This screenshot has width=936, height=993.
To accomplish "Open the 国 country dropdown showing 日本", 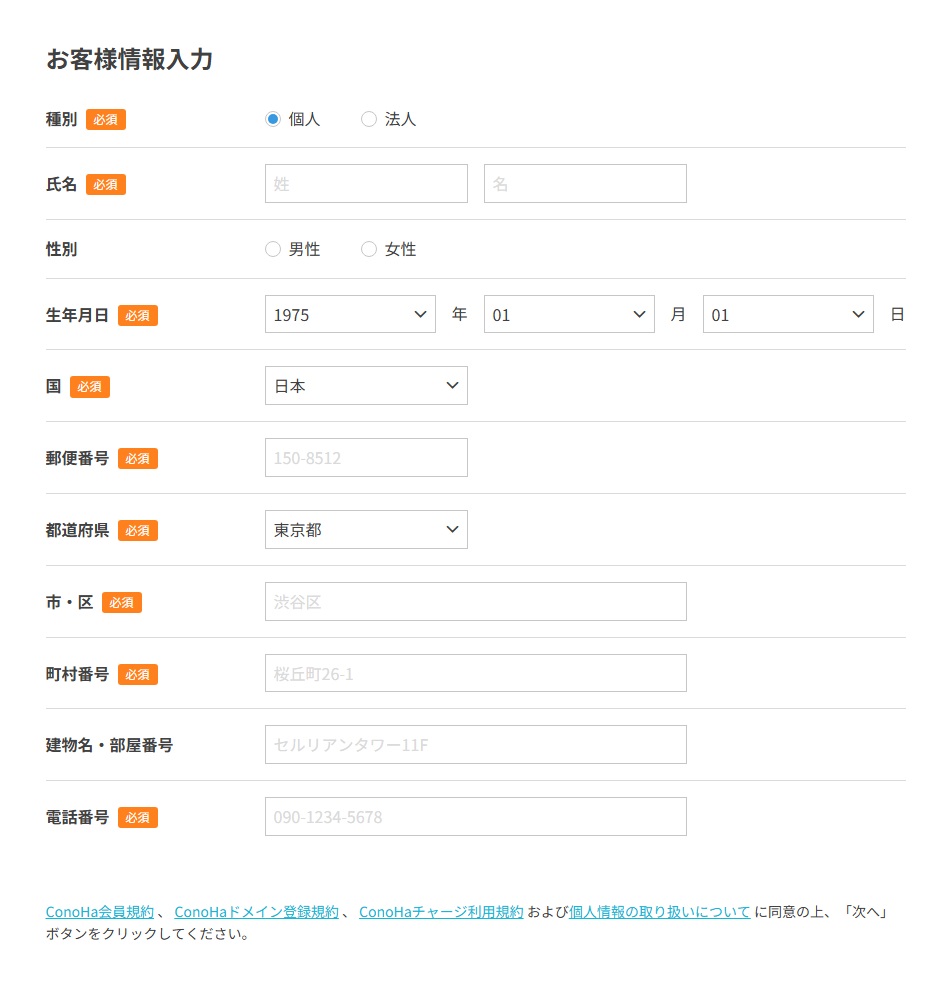I will pyautogui.click(x=366, y=386).
